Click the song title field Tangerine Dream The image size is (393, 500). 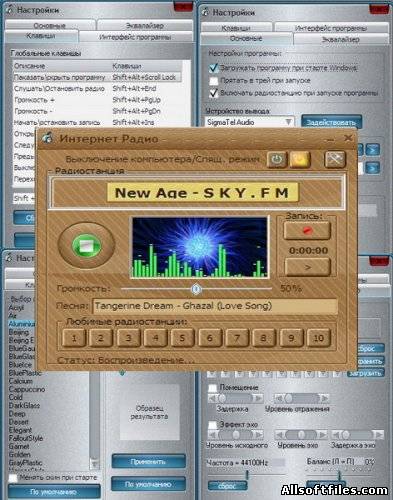(215, 306)
